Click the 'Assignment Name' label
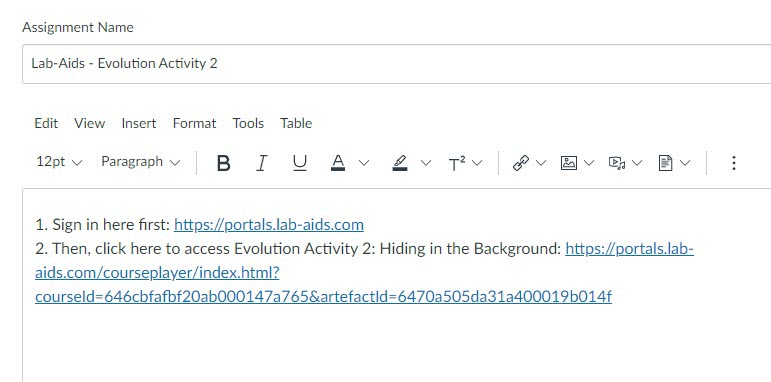The image size is (771, 382). pos(78,27)
